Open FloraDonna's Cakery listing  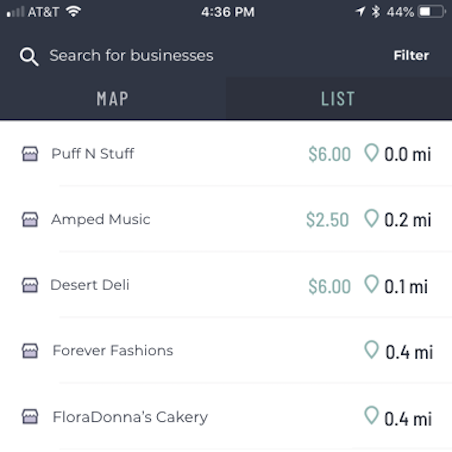point(226,417)
